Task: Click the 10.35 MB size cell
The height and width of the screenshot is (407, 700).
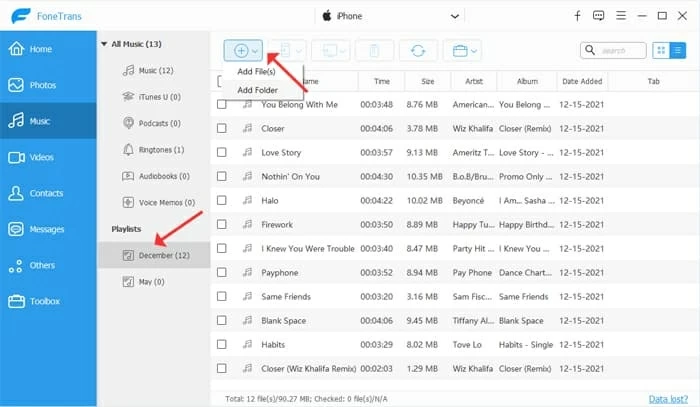Action: [x=425, y=177]
